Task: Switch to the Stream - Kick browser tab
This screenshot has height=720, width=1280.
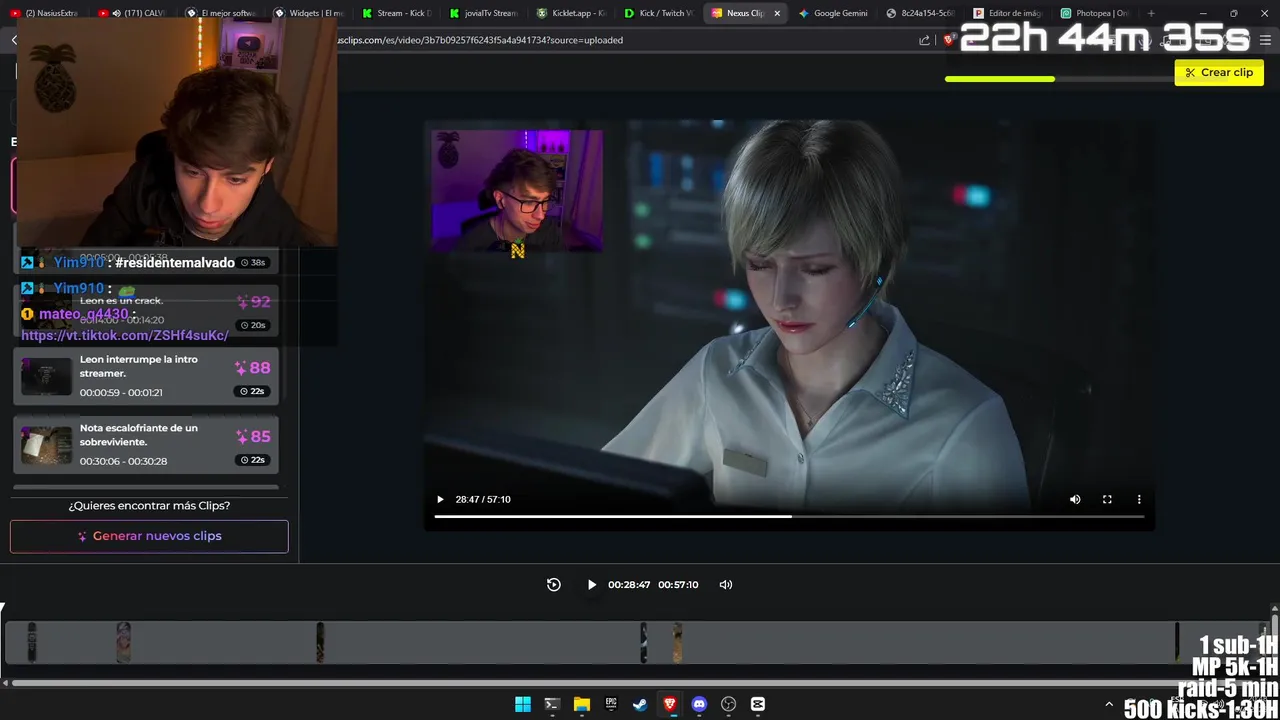Action: point(397,13)
